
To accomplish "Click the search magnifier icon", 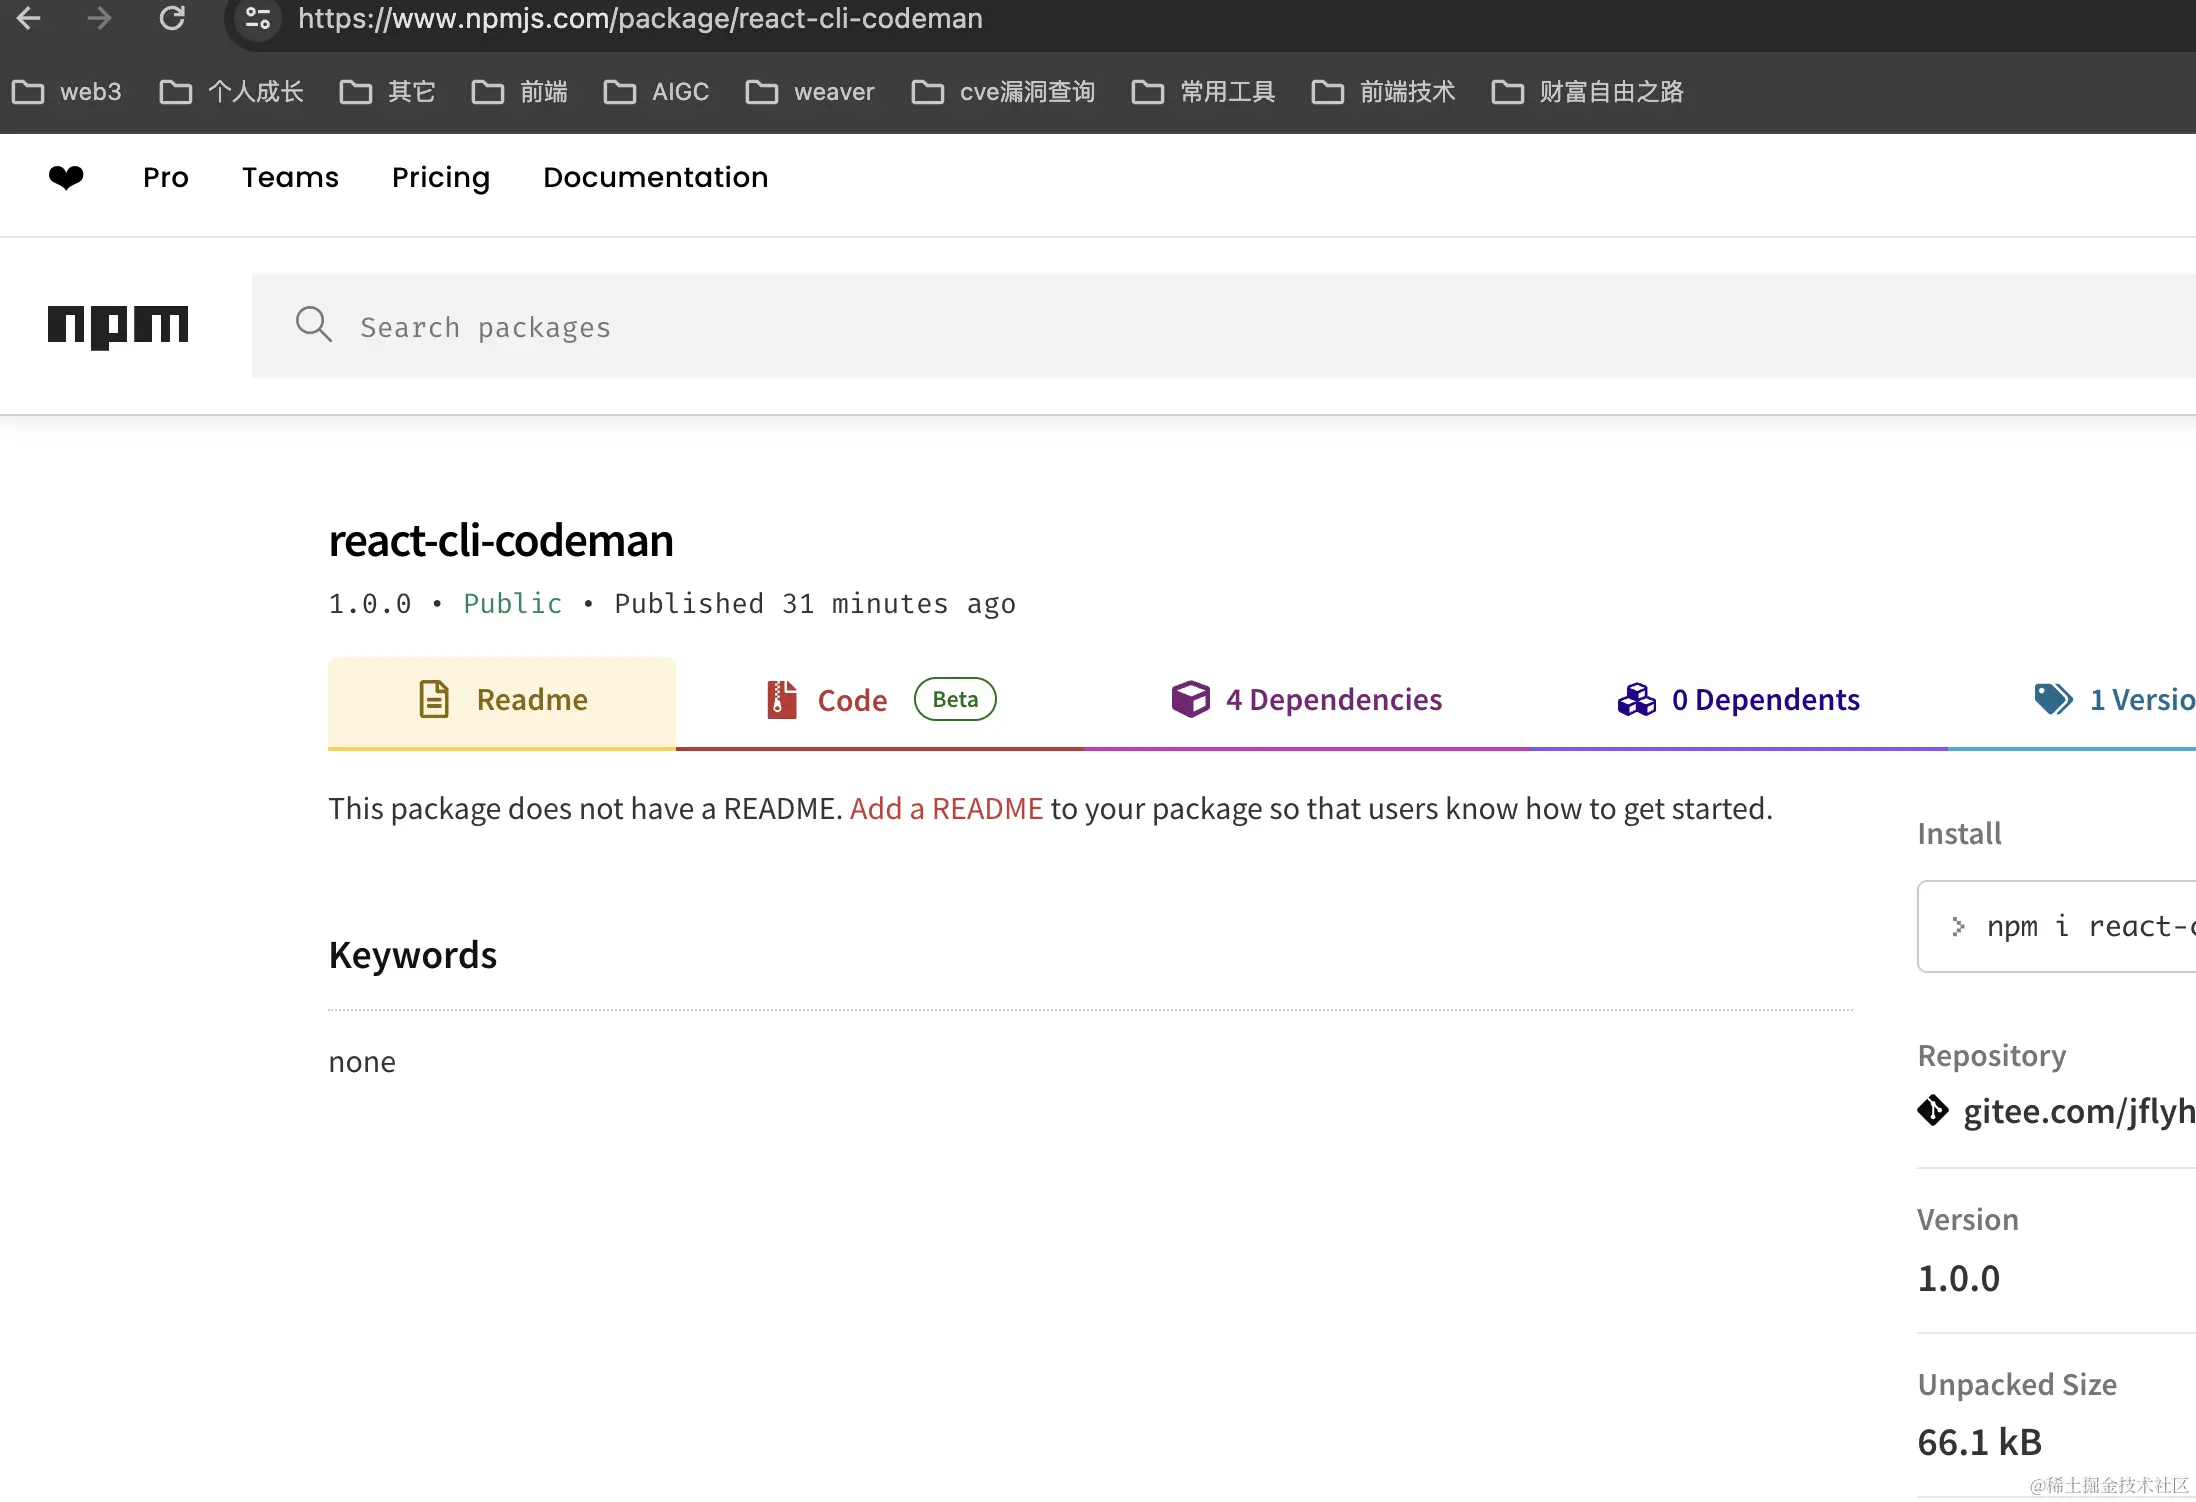I will coord(313,325).
